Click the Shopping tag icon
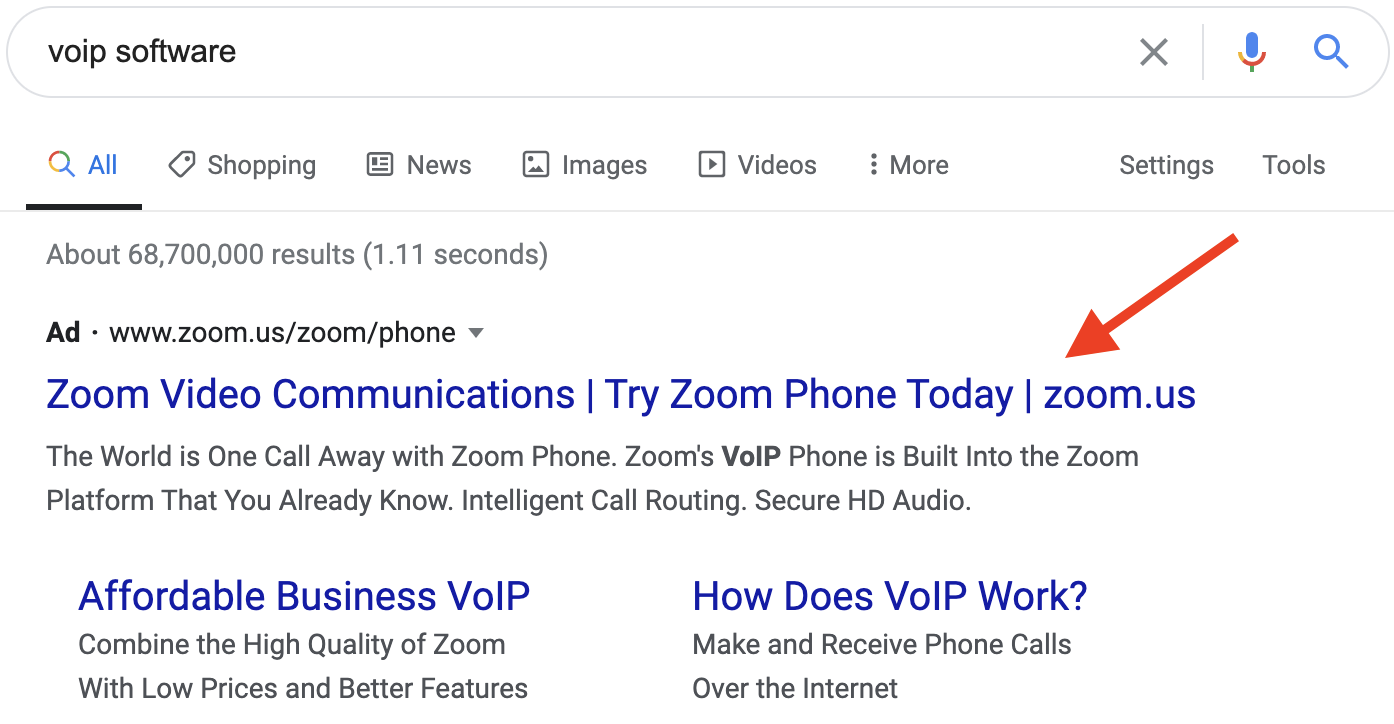The width and height of the screenshot is (1394, 724). (182, 164)
